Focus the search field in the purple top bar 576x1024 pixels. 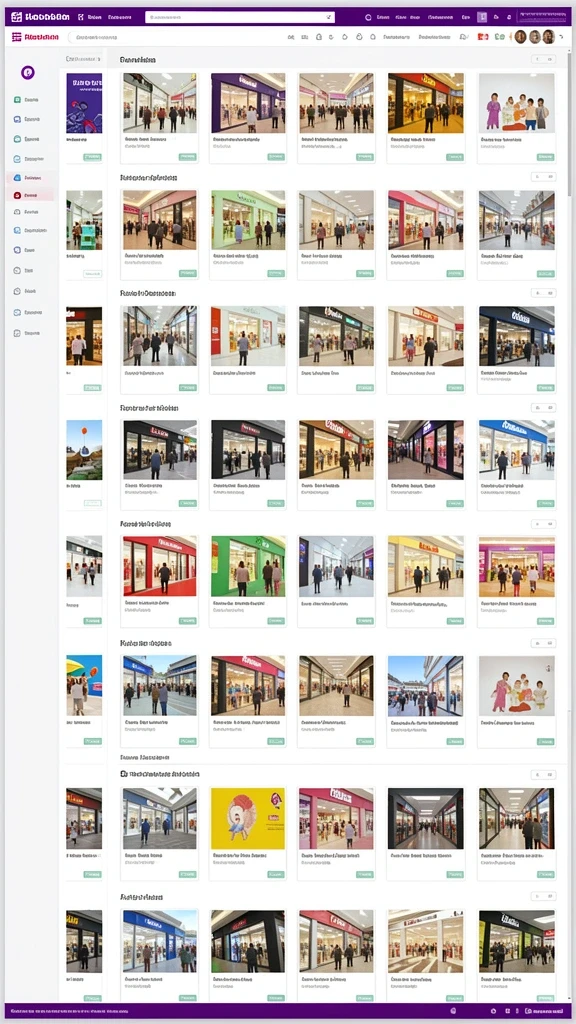point(240,18)
